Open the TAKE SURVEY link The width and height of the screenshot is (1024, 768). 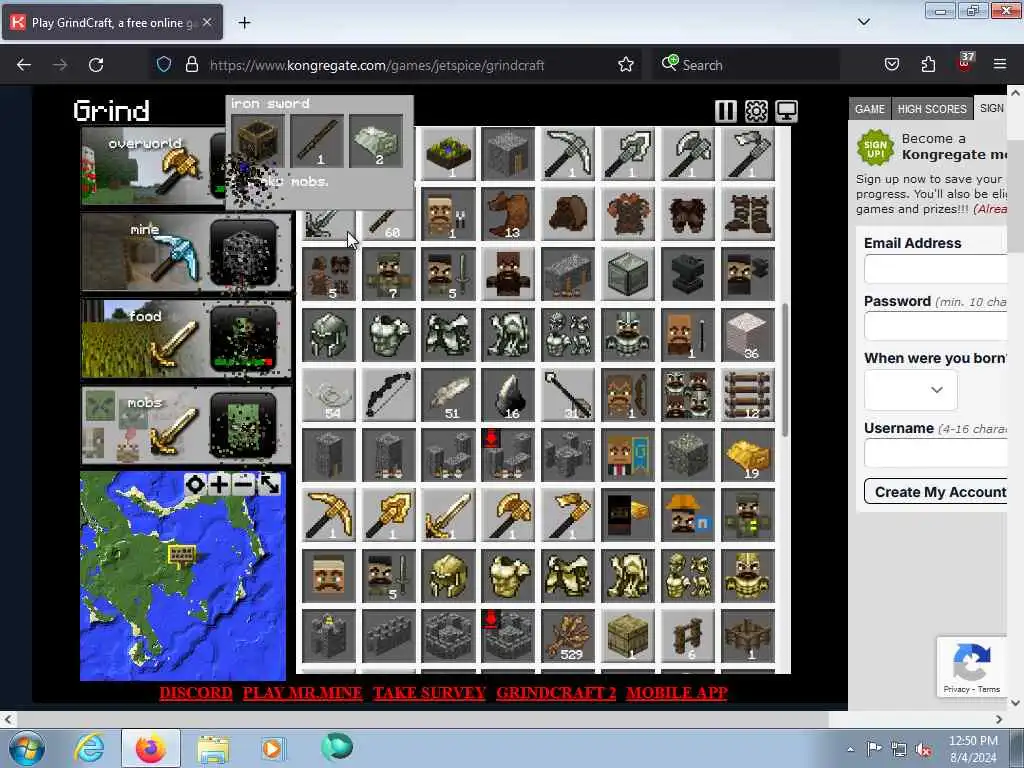click(x=429, y=693)
